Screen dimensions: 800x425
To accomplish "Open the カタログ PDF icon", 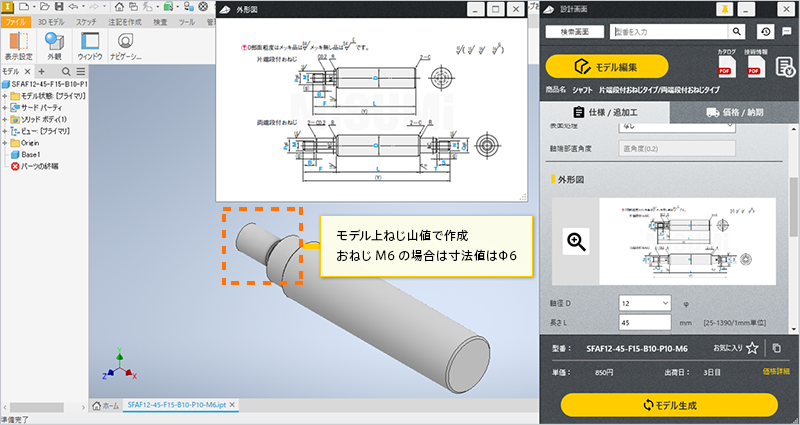I will pos(726,66).
